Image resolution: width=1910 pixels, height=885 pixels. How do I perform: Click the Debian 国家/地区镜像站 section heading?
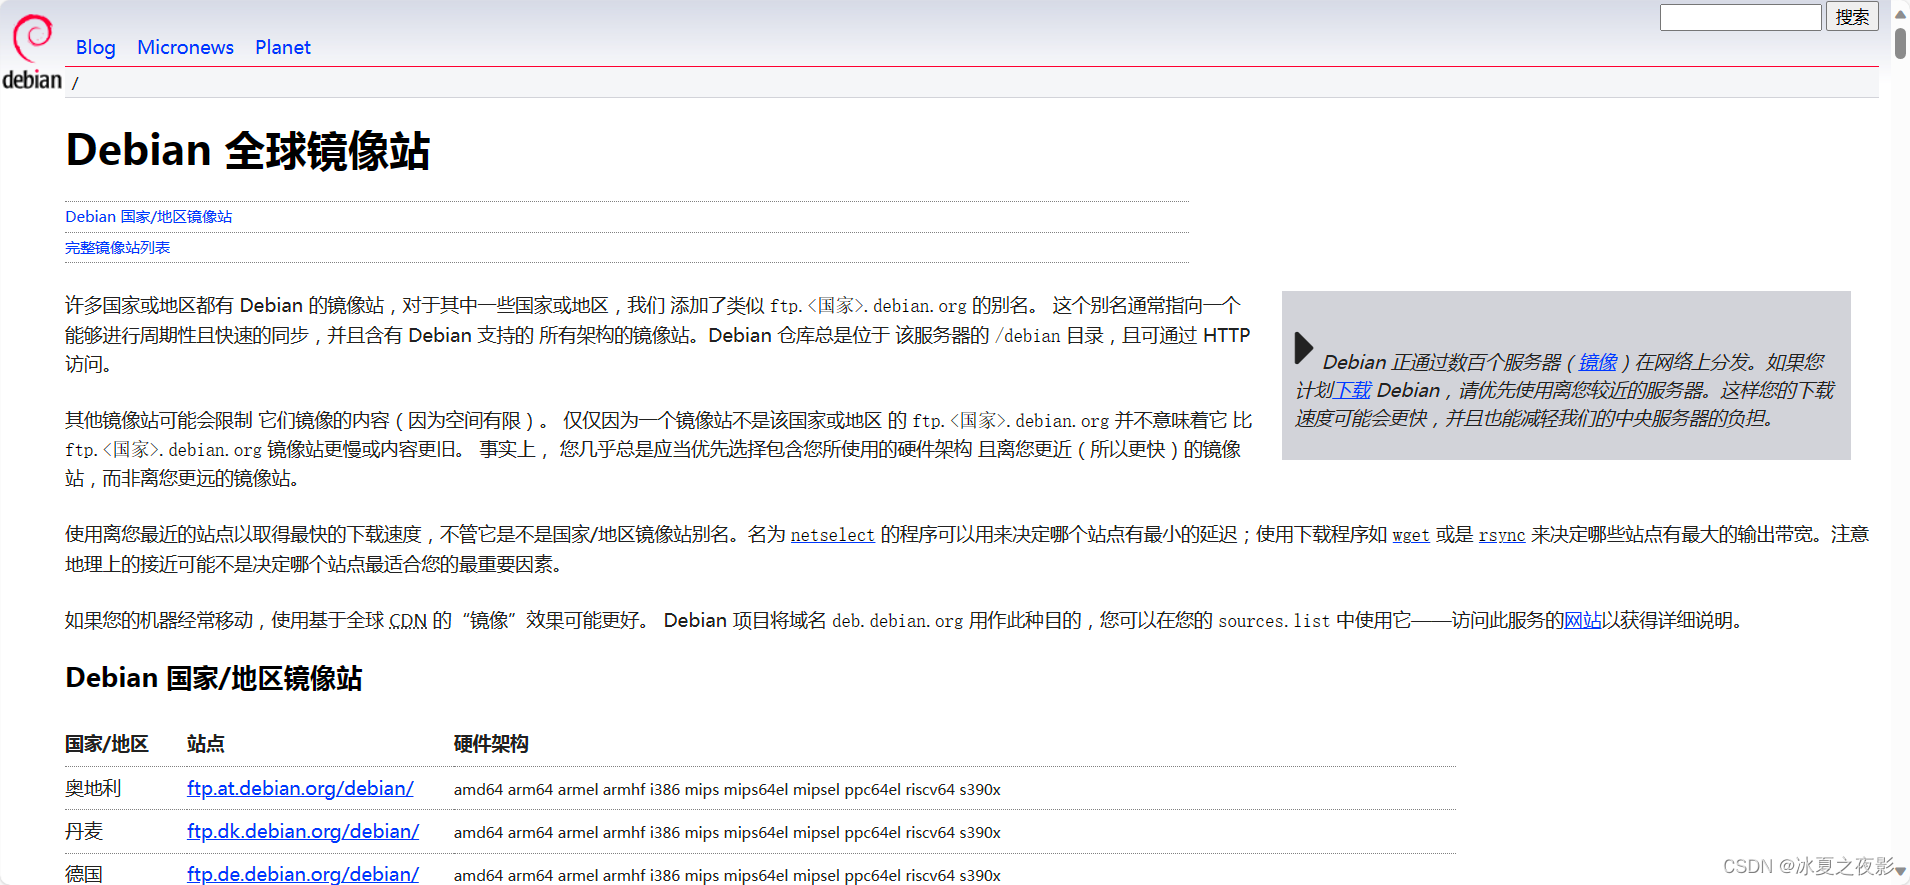(x=214, y=678)
